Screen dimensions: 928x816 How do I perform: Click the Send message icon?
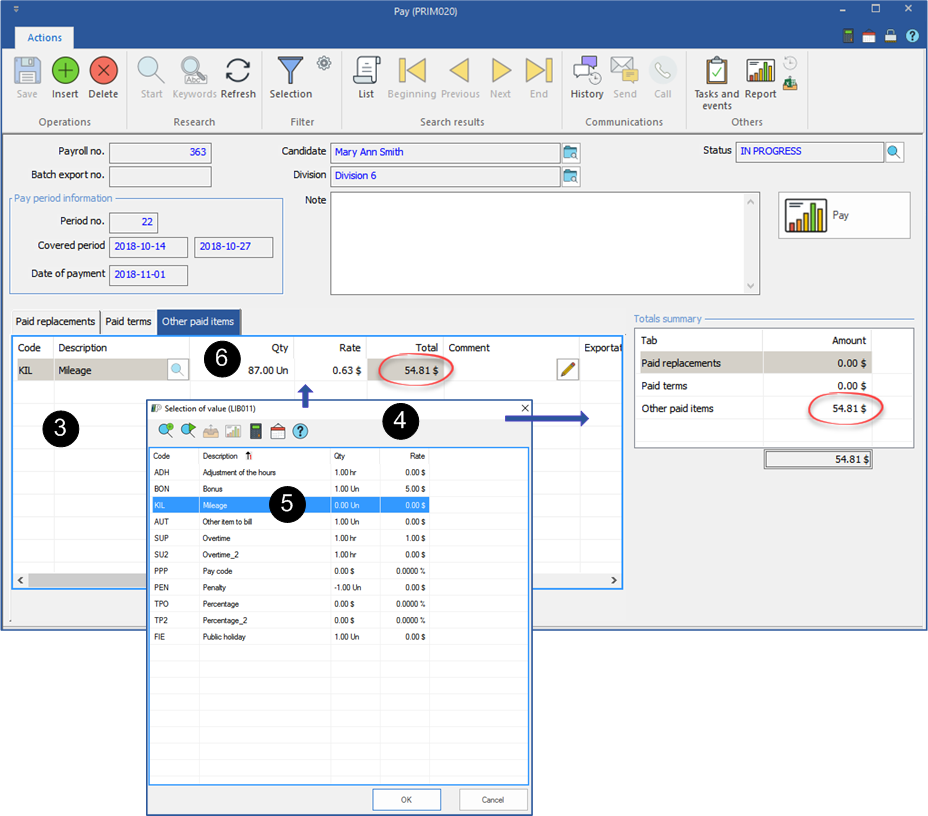624,71
